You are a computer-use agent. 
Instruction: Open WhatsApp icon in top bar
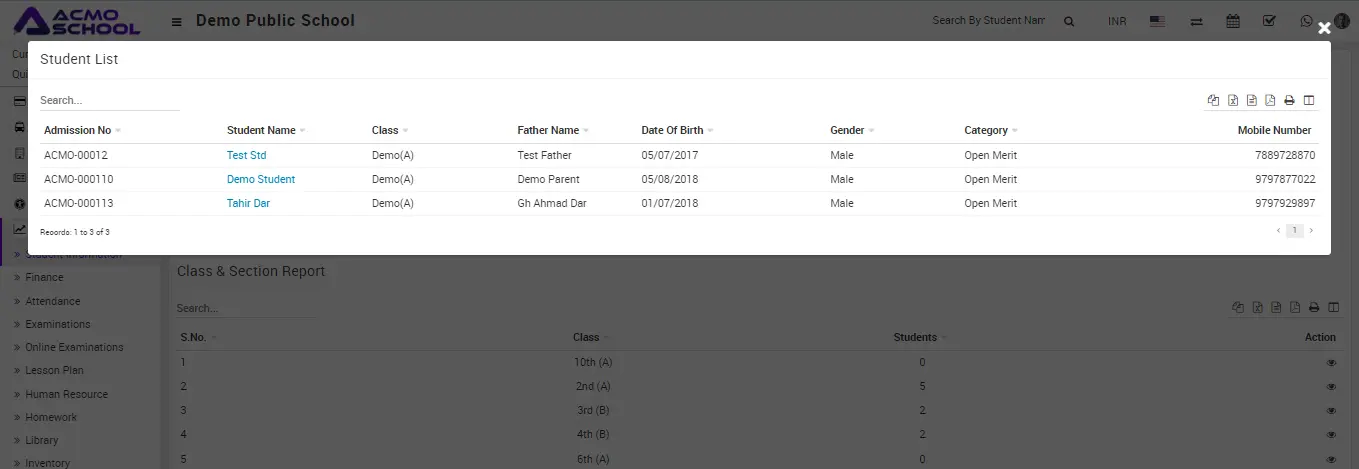coord(1306,21)
